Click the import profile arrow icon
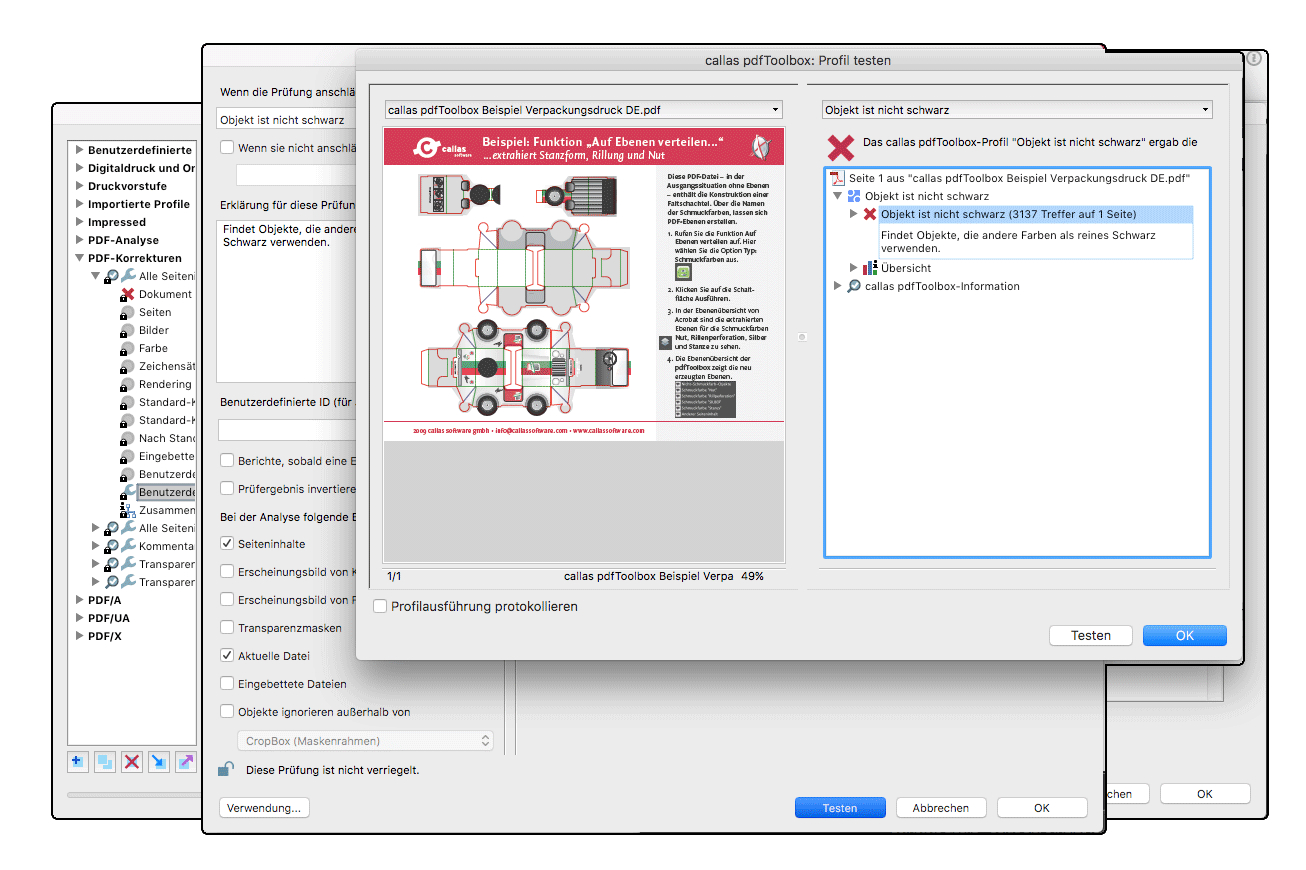 tap(158, 761)
